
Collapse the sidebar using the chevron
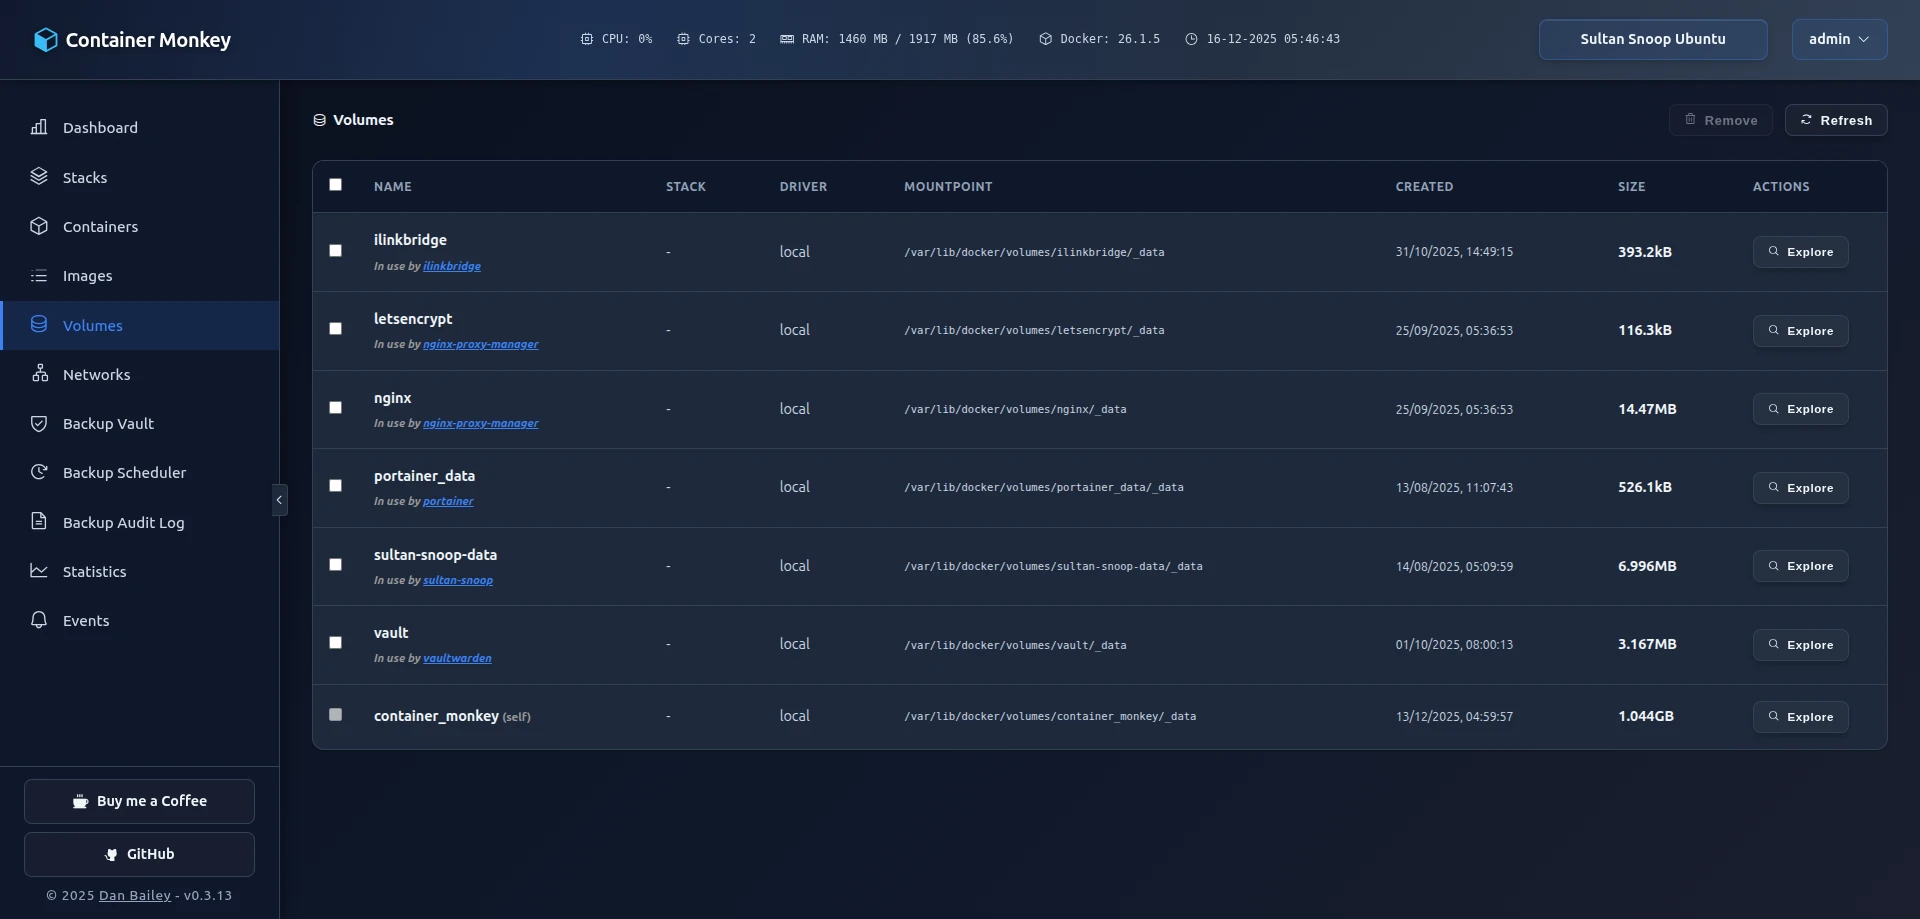(279, 499)
